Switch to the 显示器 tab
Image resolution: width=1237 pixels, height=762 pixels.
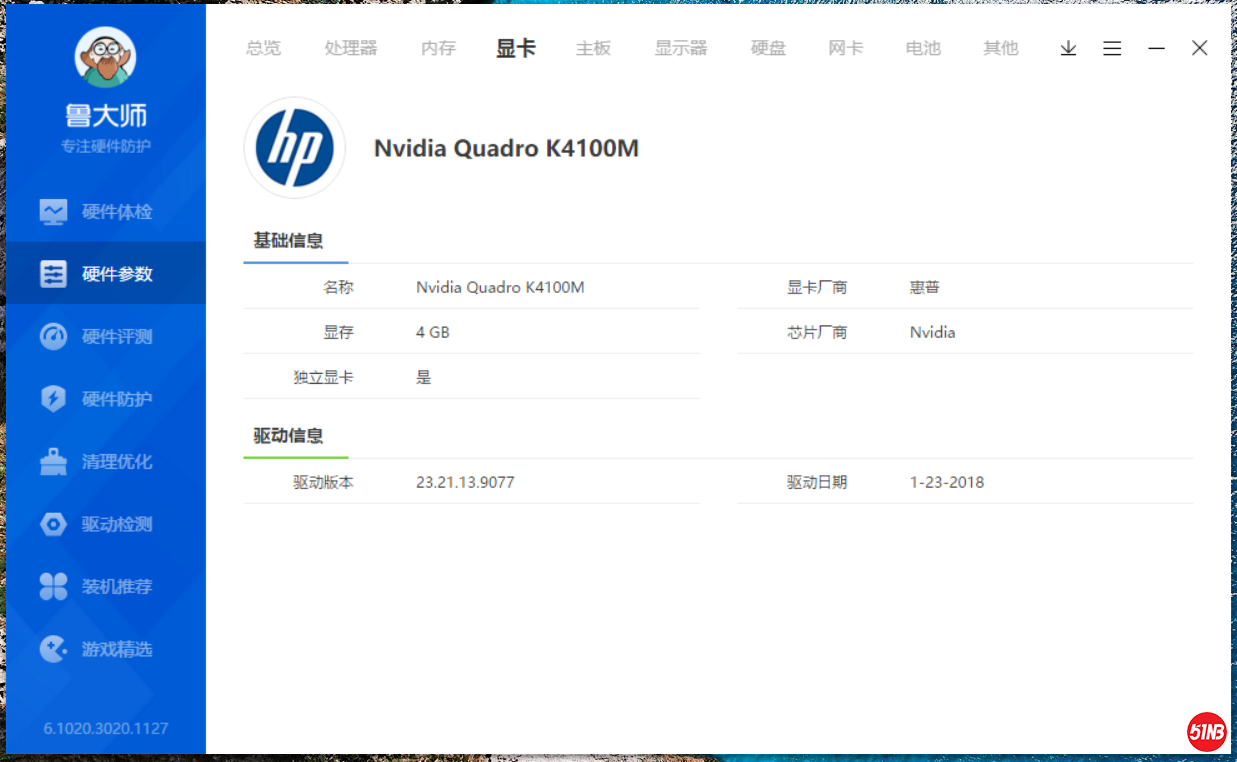pos(681,48)
